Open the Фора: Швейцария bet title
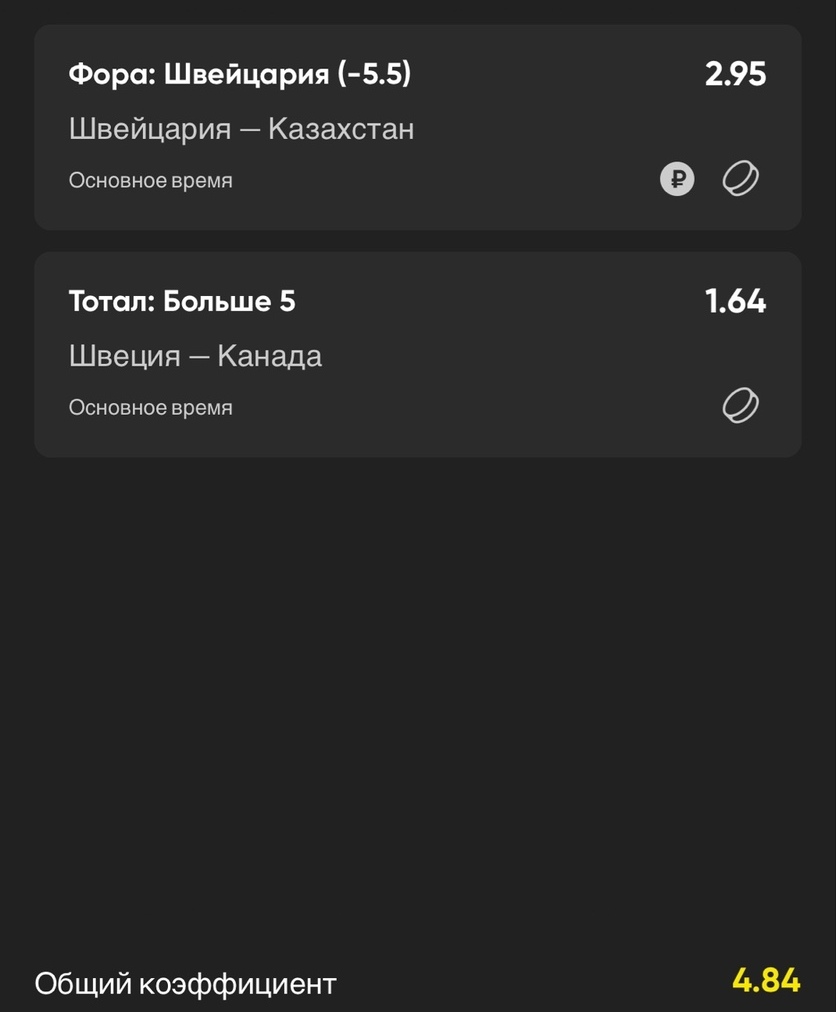Viewport: 836px width, 1012px height. coord(240,74)
